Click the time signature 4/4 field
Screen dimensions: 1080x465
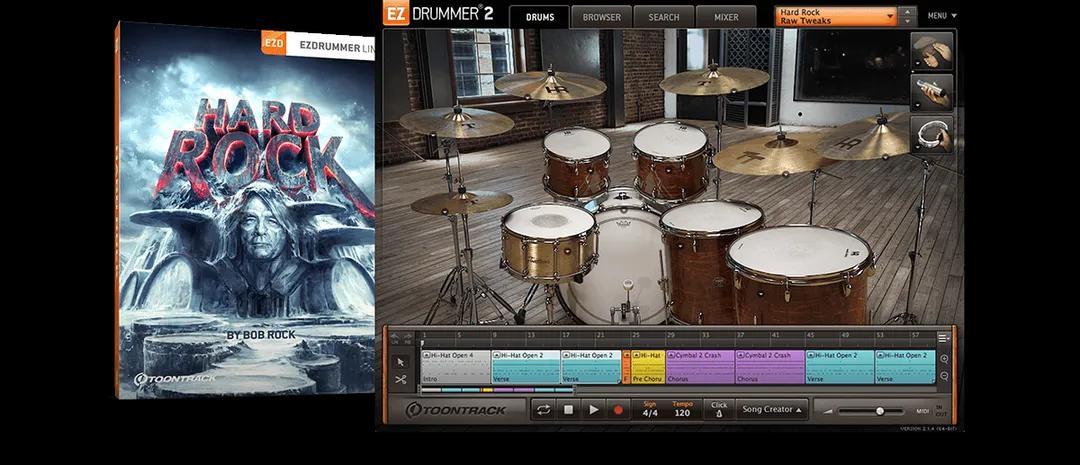(650, 409)
